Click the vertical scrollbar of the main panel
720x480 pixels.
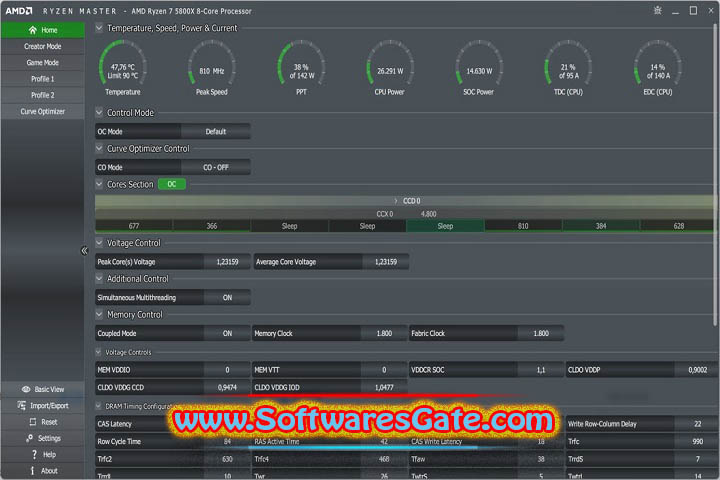click(x=715, y=175)
